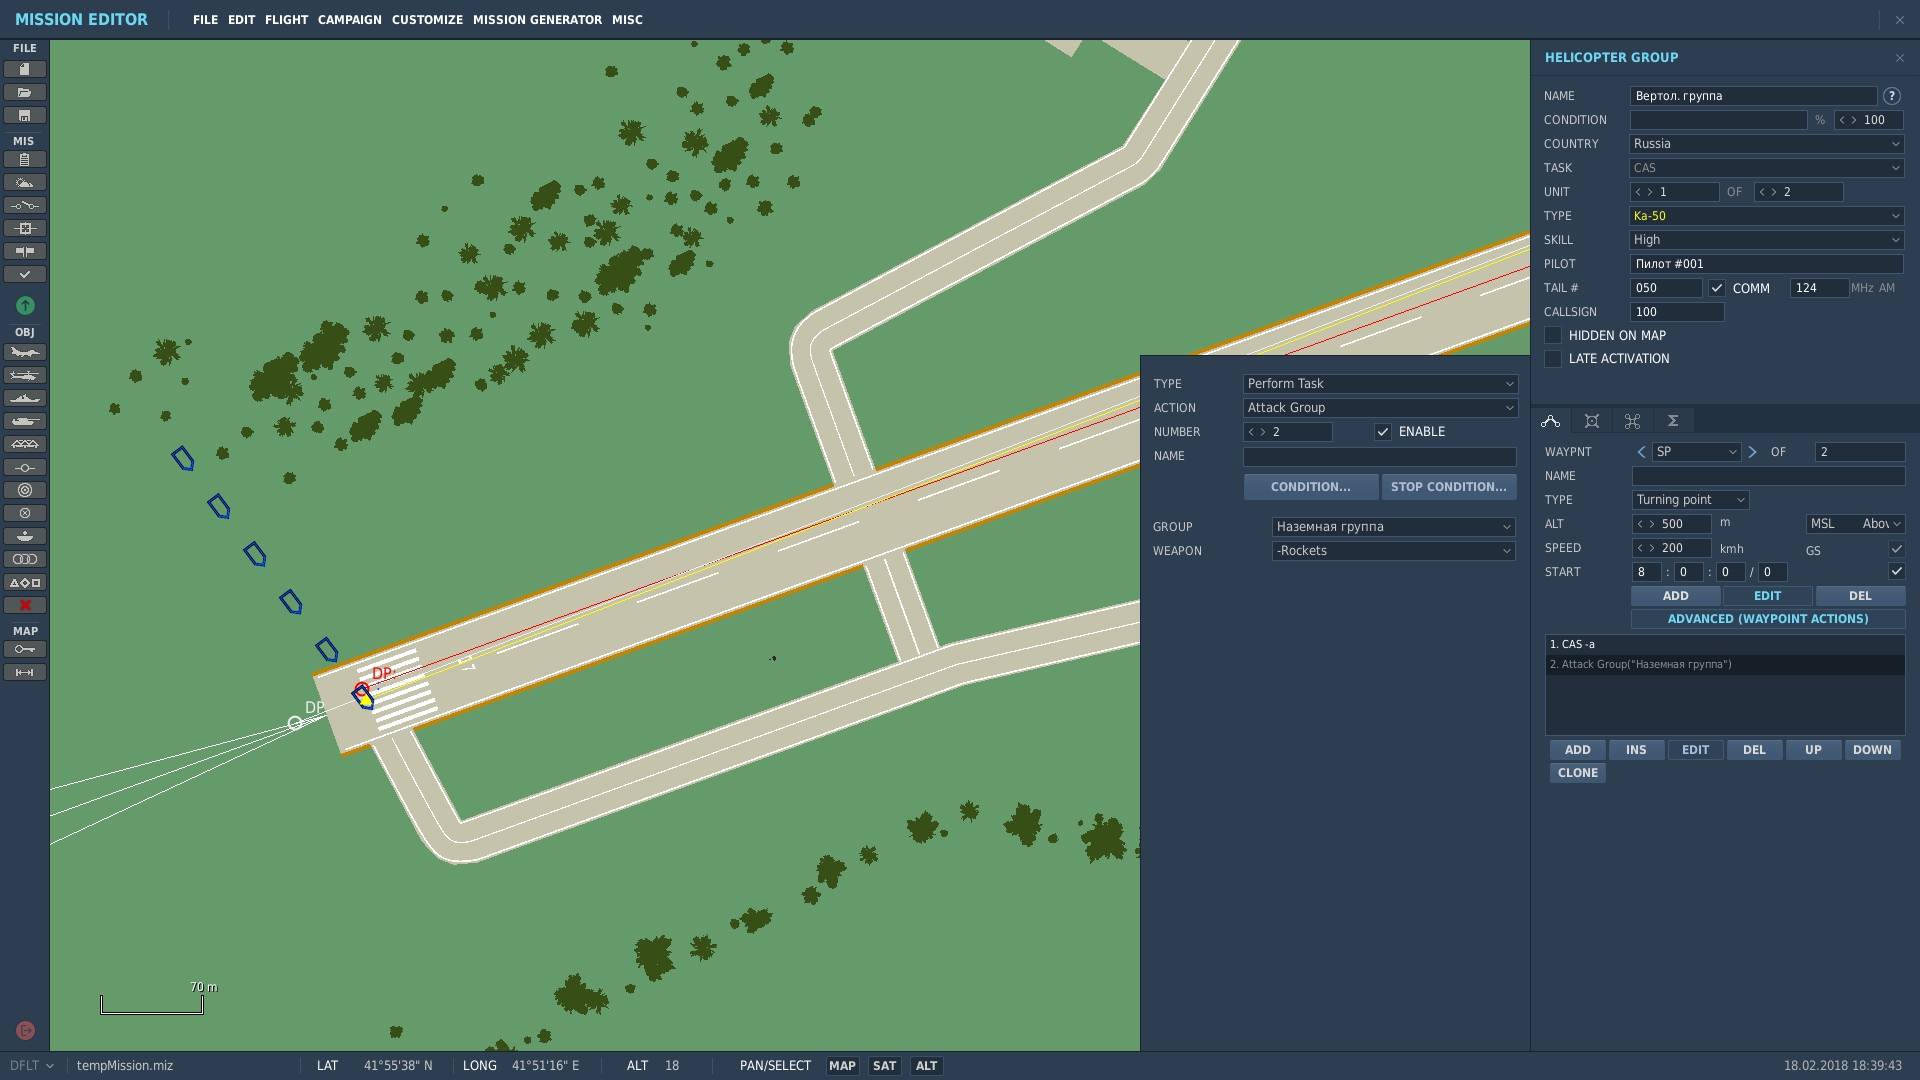This screenshot has height=1080, width=1920.
Task: Open the map distance ruler tool
Action: pyautogui.click(x=25, y=673)
